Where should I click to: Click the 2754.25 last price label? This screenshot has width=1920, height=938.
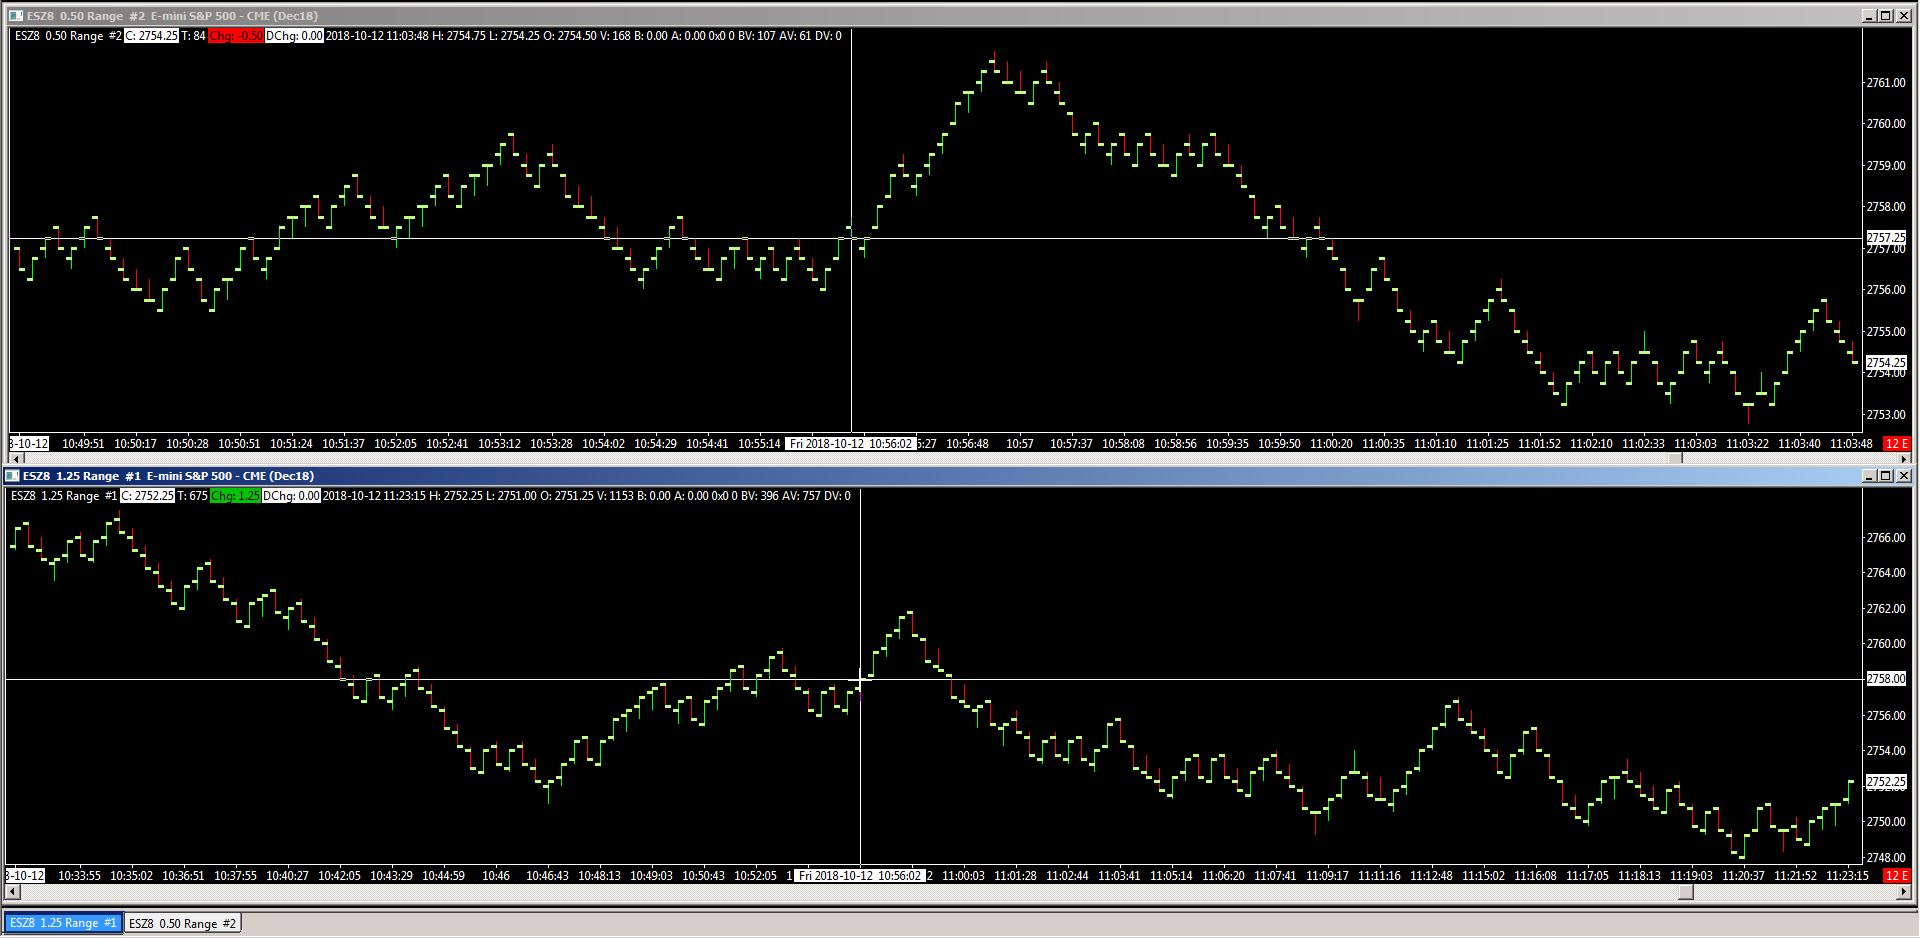(x=1886, y=362)
